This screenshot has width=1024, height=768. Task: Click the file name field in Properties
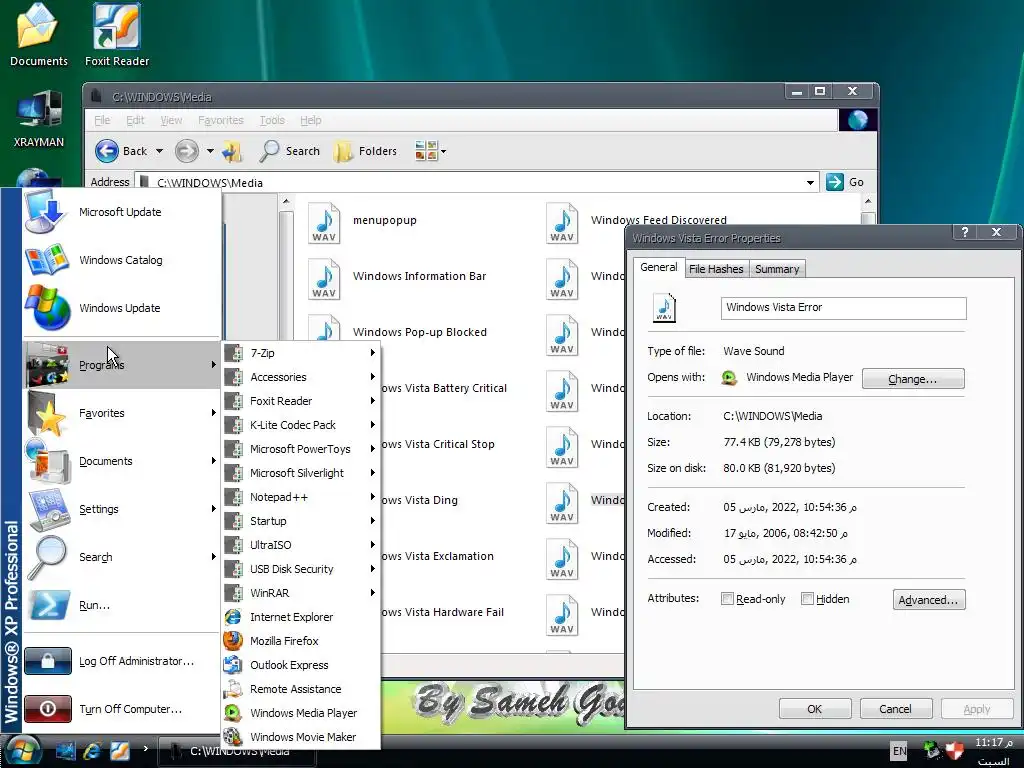pos(843,308)
